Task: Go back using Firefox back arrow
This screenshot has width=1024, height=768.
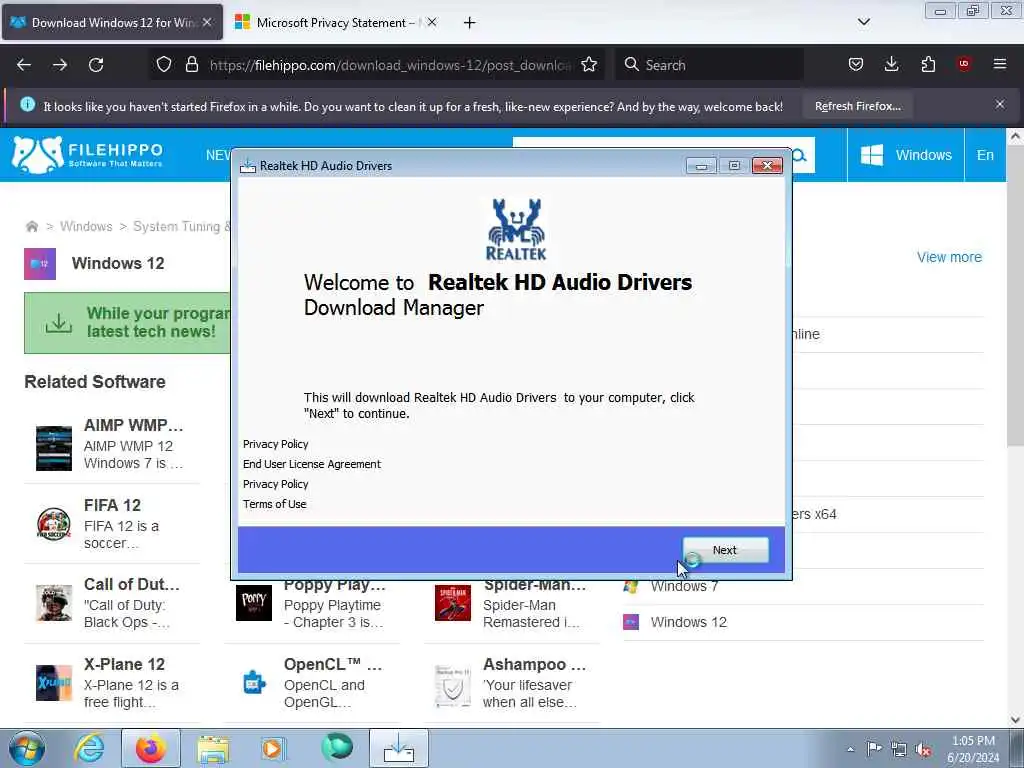Action: coord(24,65)
